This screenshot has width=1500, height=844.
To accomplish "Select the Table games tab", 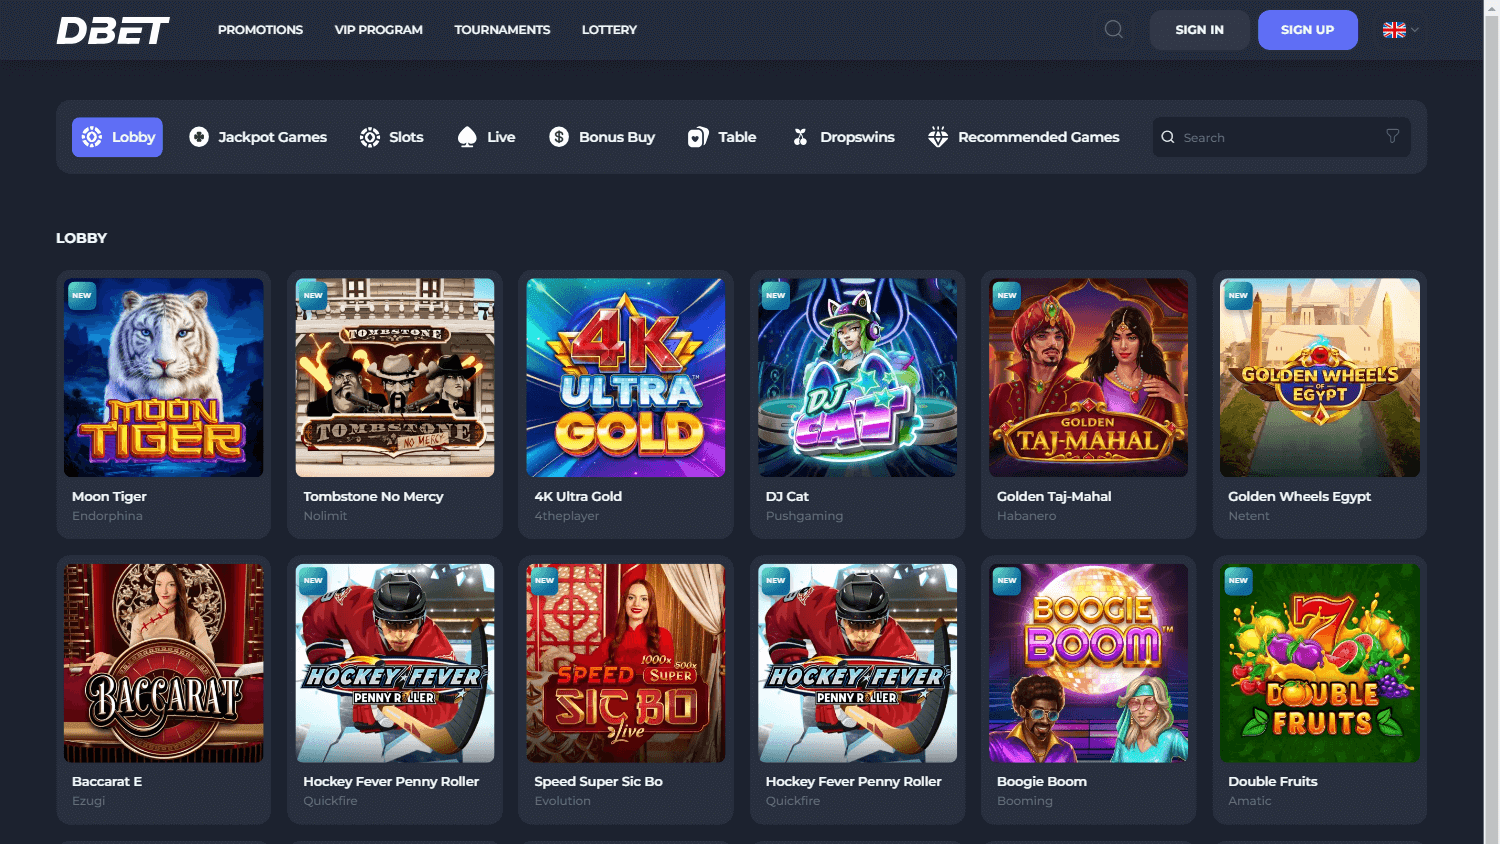I will 722,137.
